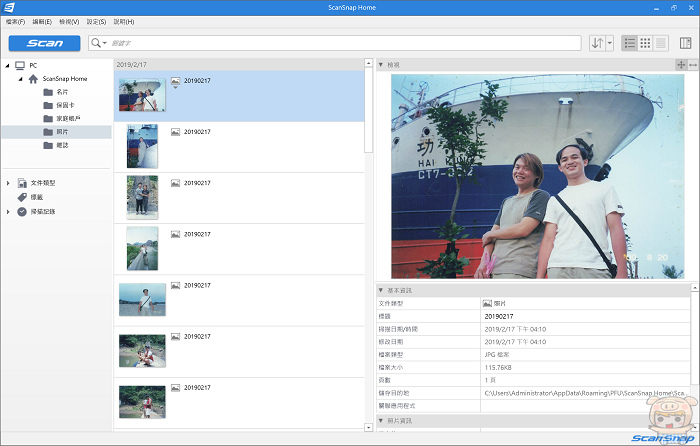Viewport: 700px width, 446px height.
Task: Collapse the ScanSnap Home tree node
Action: [x=21, y=79]
